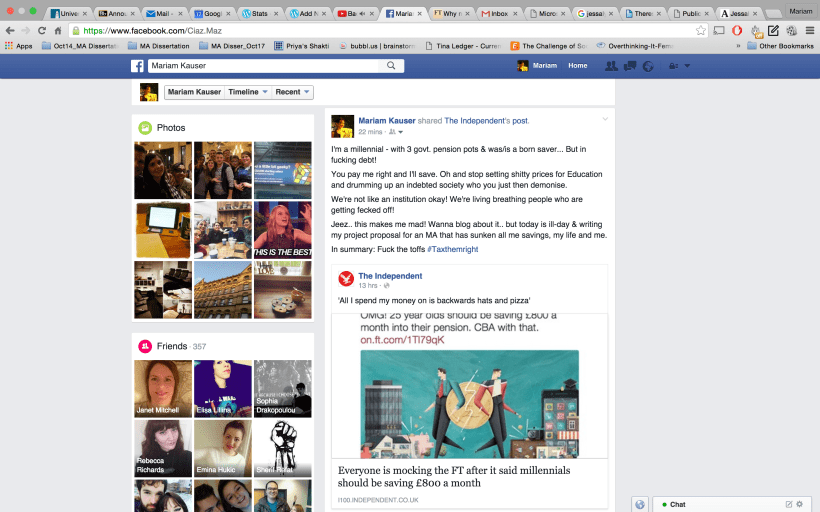Open the Apps grid in bookmarks bar
This screenshot has width=820, height=512.
click(x=18, y=46)
